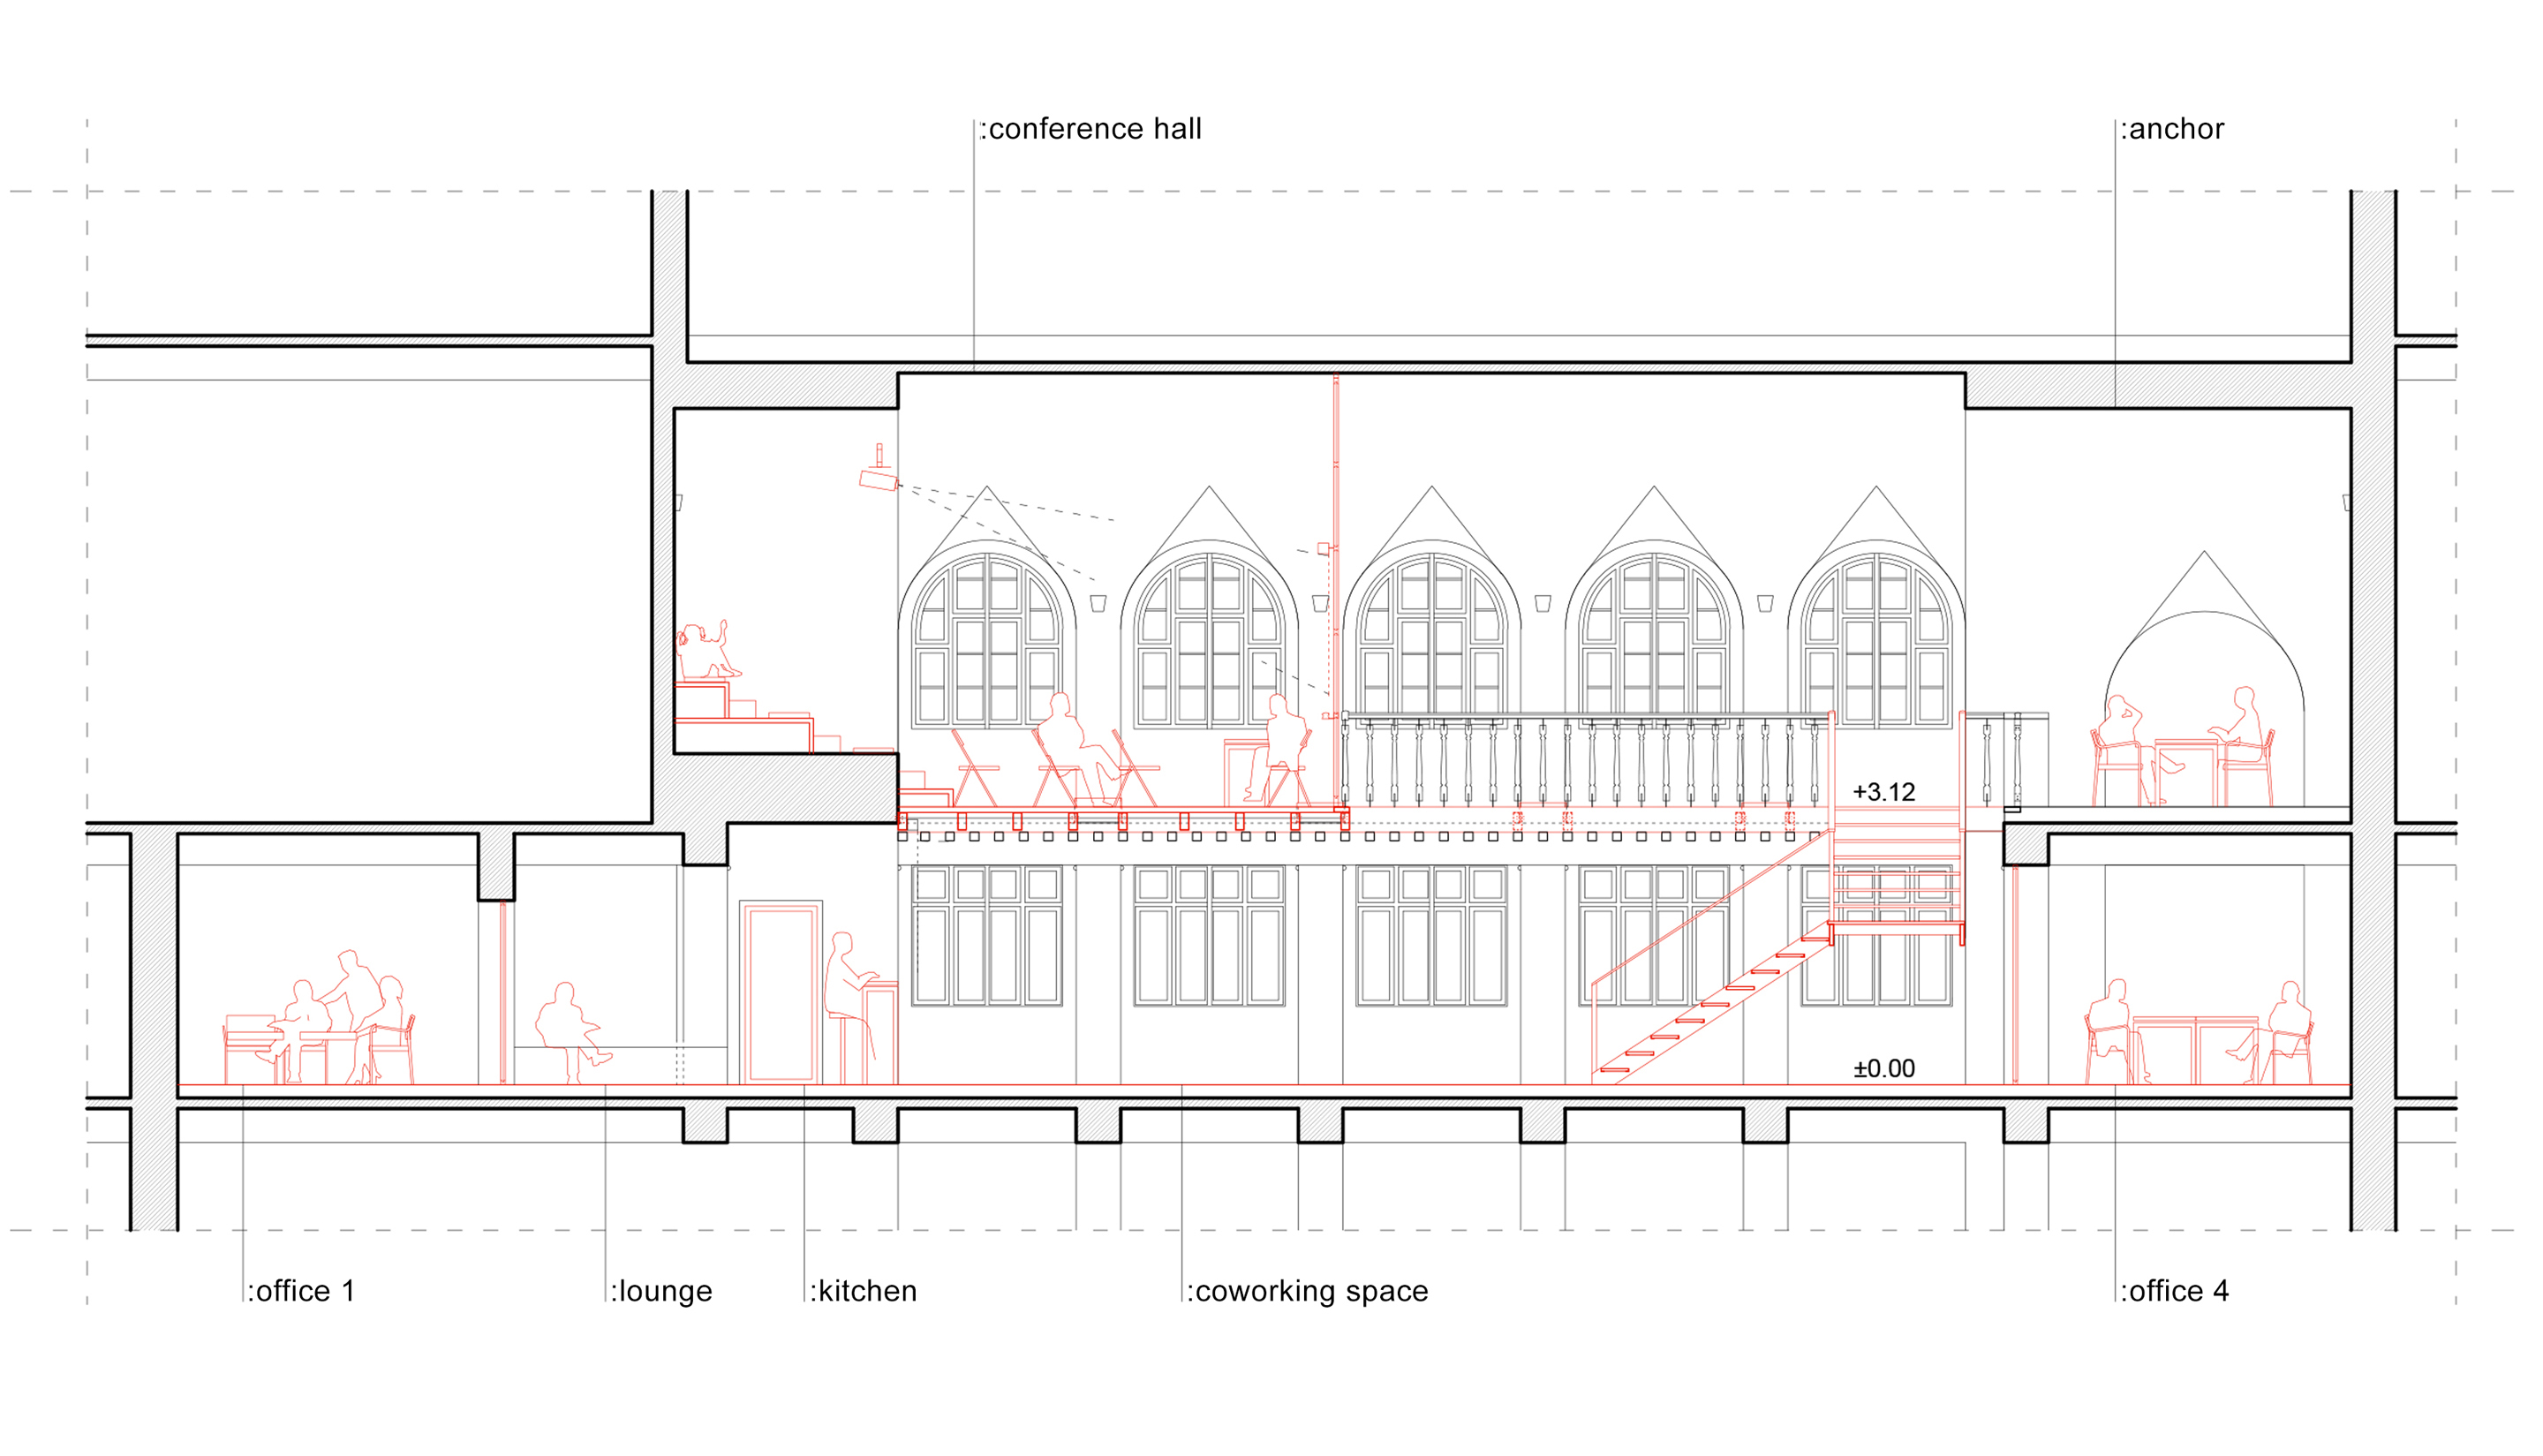Click the ':lounge' label
2543x1456 pixels.
pyautogui.click(x=661, y=1291)
